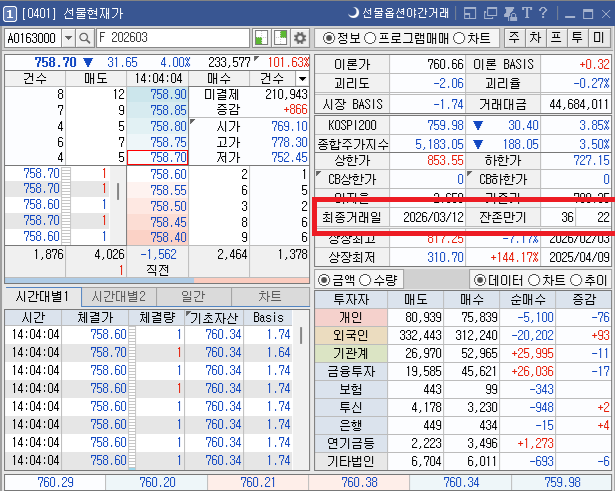This screenshot has width=615, height=491.
Task: Click the magnifier symbol search icon
Action: 84,38
